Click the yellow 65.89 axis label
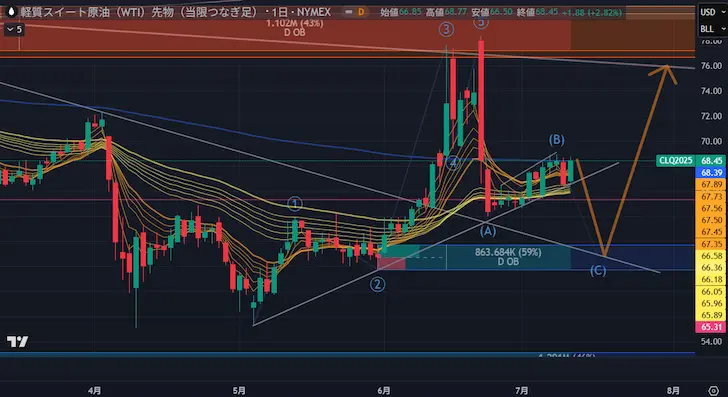728x397 pixels. [x=712, y=315]
